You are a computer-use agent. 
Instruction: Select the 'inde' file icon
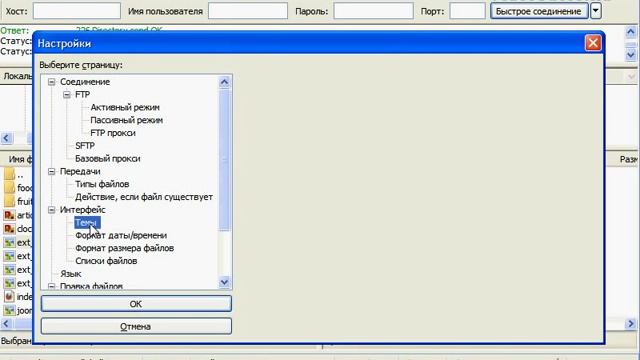click(9, 297)
